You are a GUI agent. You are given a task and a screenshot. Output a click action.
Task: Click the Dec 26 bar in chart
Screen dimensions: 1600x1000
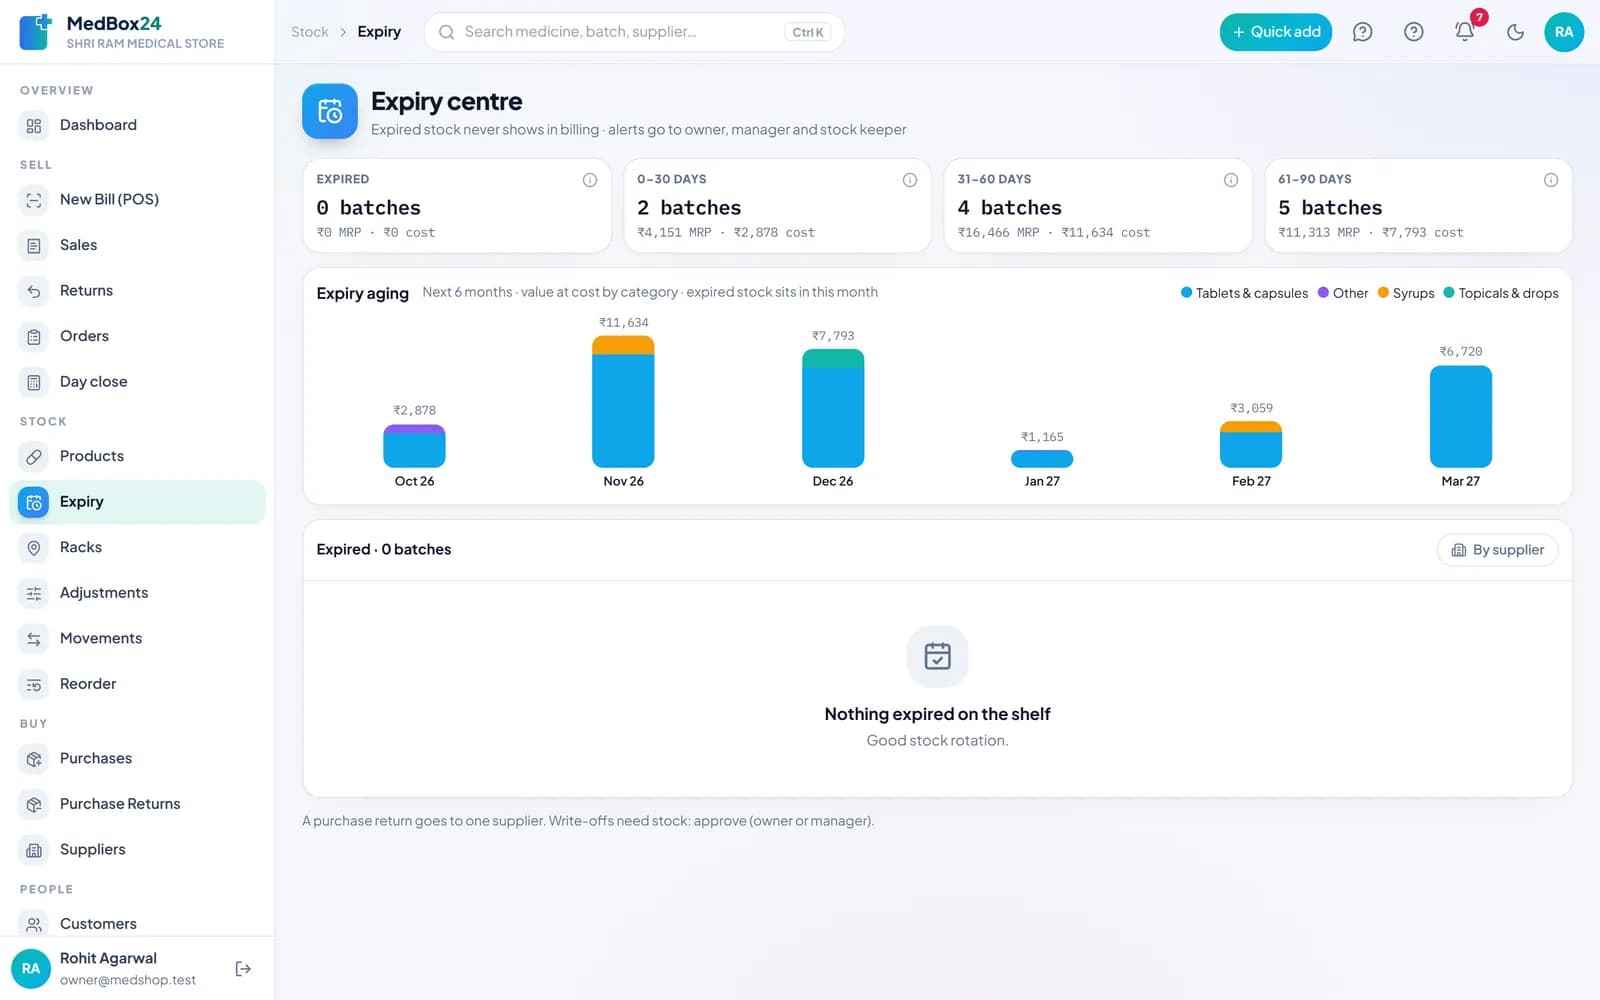click(833, 409)
